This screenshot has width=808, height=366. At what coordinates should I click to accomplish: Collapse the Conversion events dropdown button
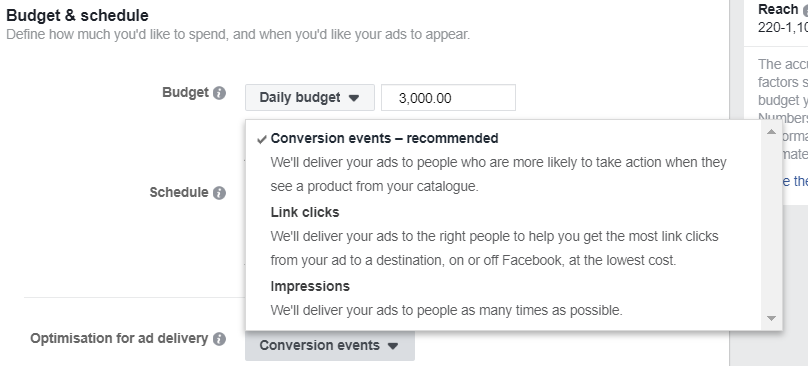click(330, 345)
